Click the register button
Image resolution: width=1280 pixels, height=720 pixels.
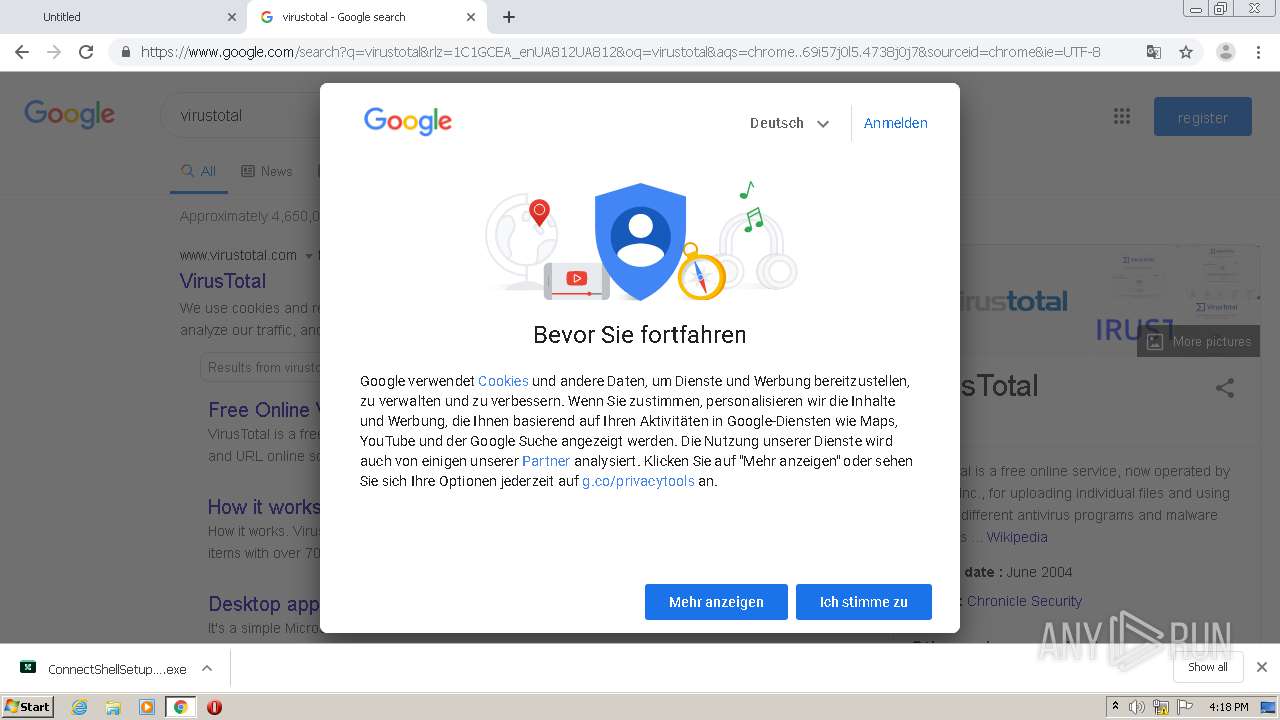(1202, 117)
